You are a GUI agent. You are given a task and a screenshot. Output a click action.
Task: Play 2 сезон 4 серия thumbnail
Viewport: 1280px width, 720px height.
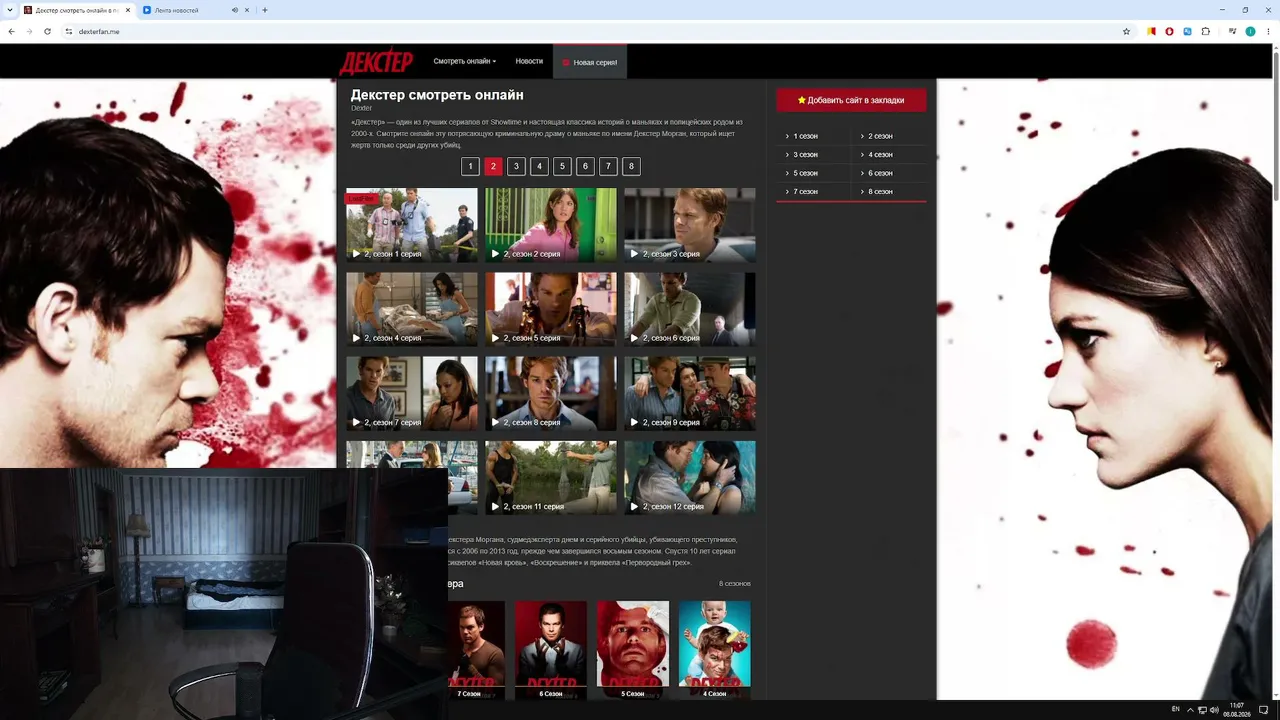pos(412,309)
